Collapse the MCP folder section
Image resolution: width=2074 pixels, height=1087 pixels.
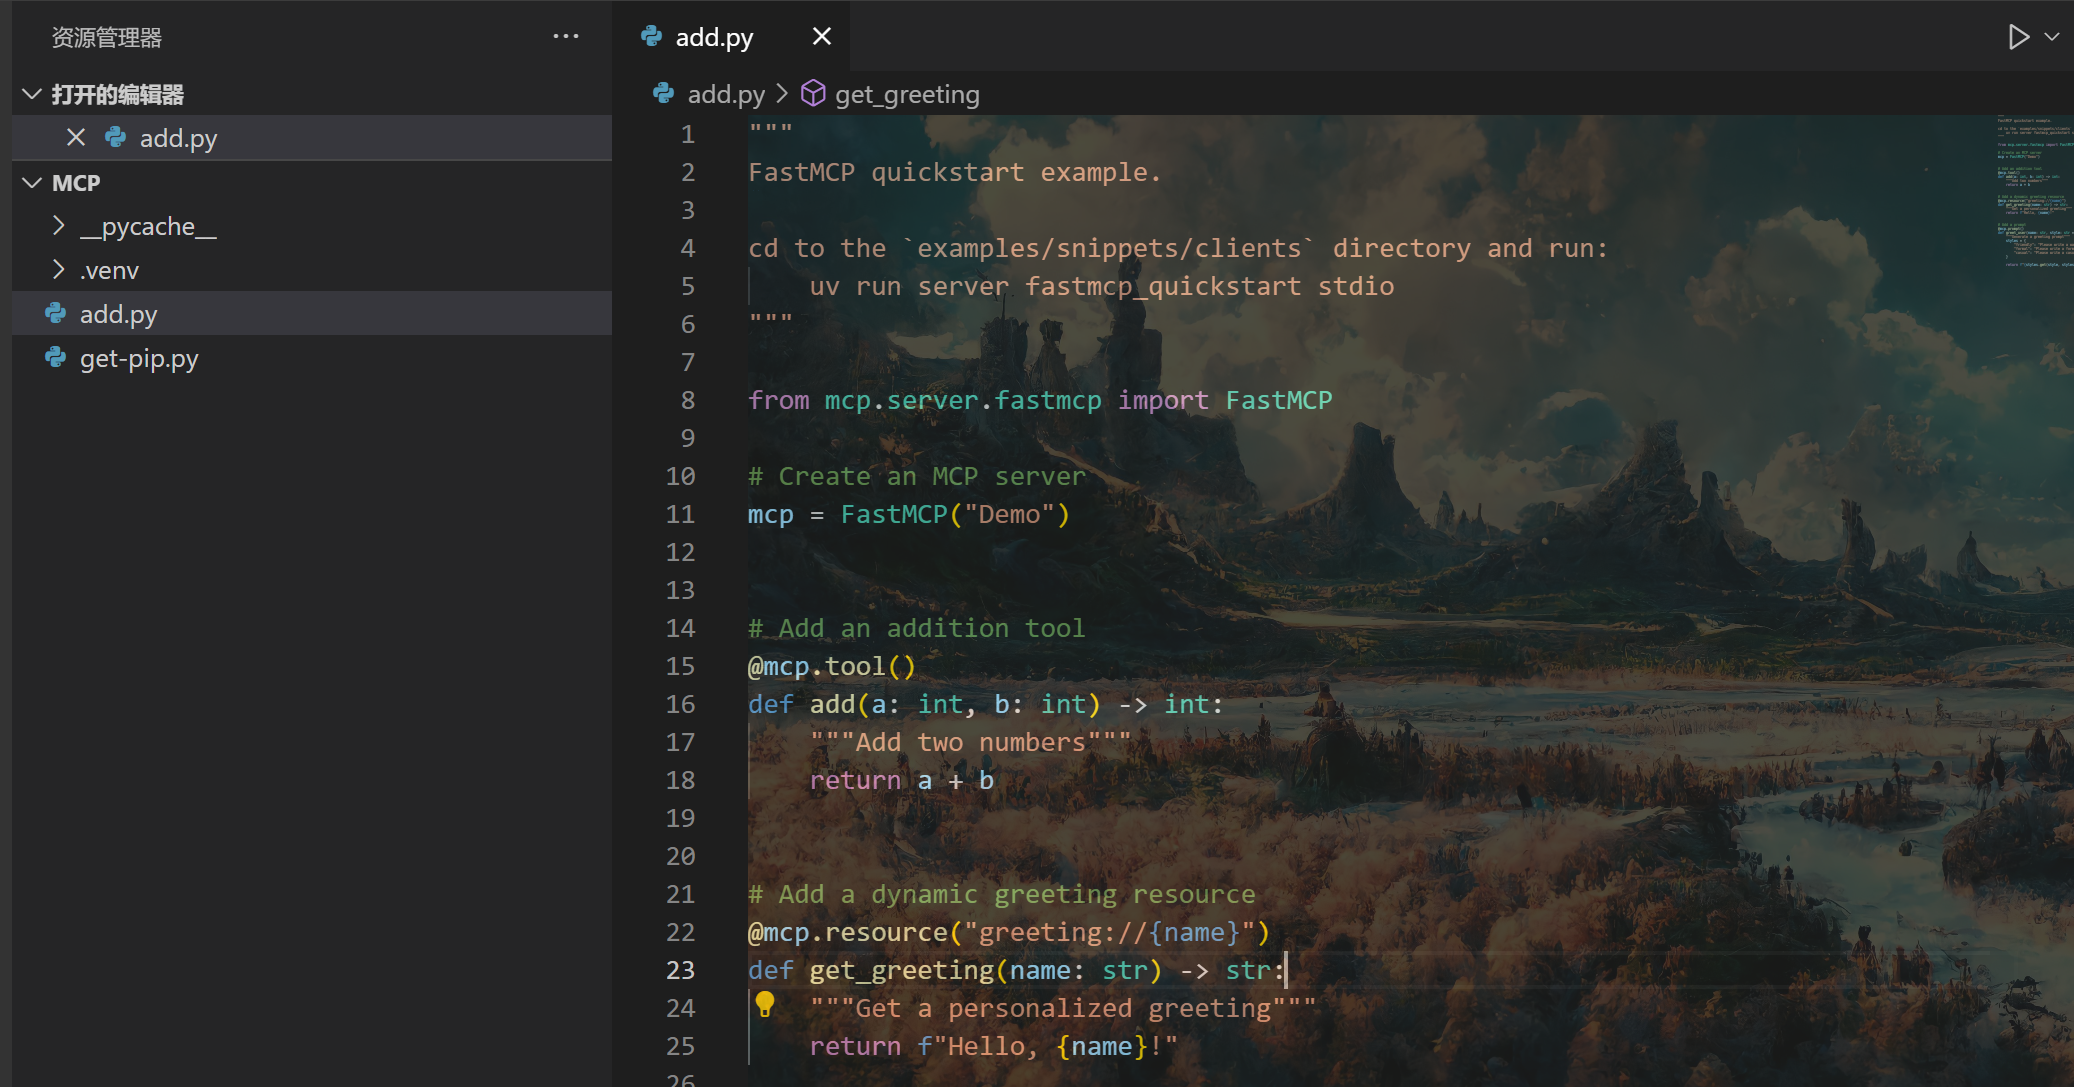click(32, 182)
